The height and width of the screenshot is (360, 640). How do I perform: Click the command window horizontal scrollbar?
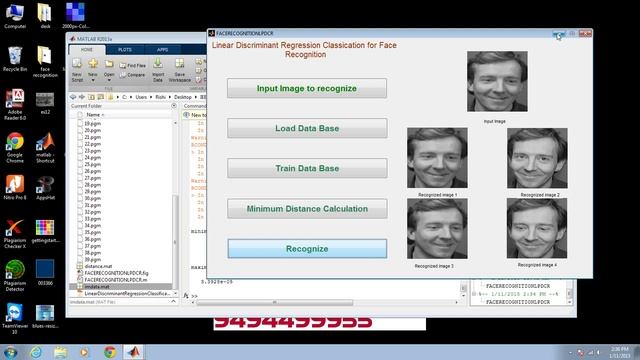point(275,302)
